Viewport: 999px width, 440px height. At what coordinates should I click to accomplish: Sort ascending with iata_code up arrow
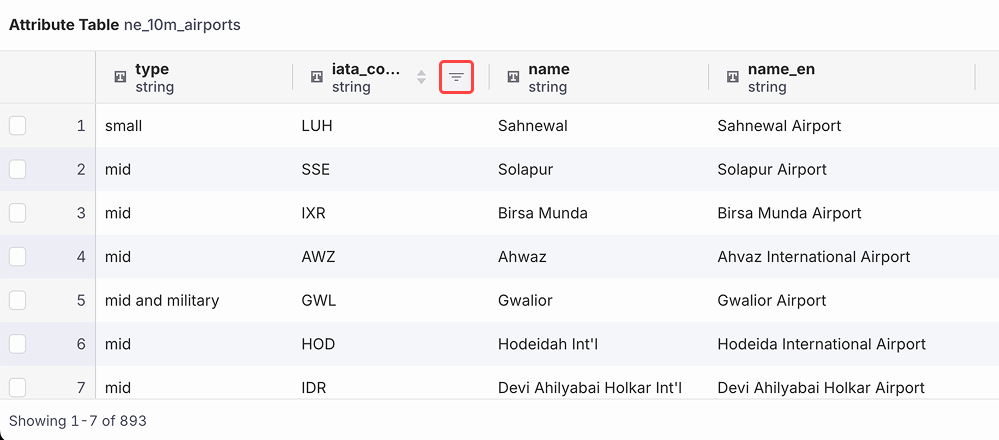pos(421,73)
